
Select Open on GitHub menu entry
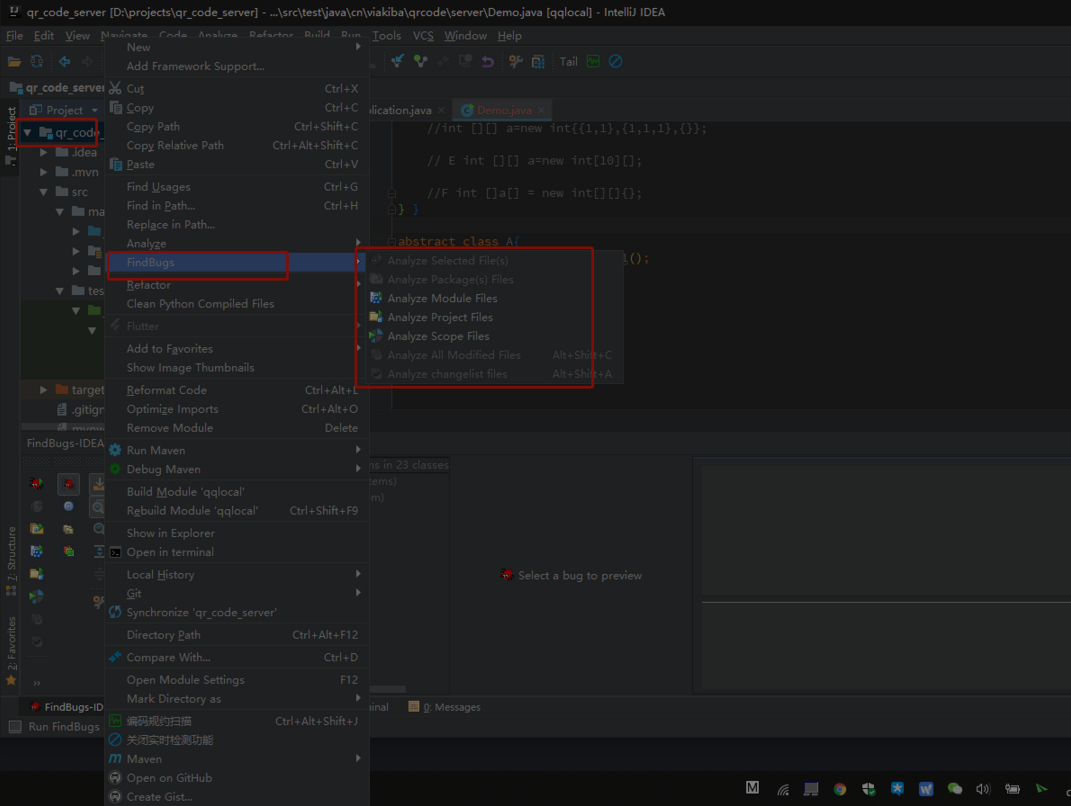[x=237, y=778]
